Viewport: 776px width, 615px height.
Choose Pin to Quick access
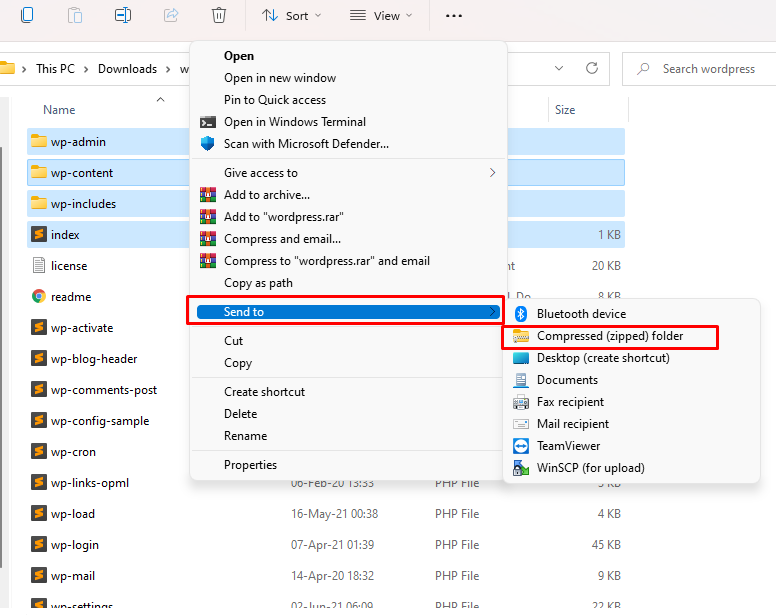pyautogui.click(x=348, y=100)
